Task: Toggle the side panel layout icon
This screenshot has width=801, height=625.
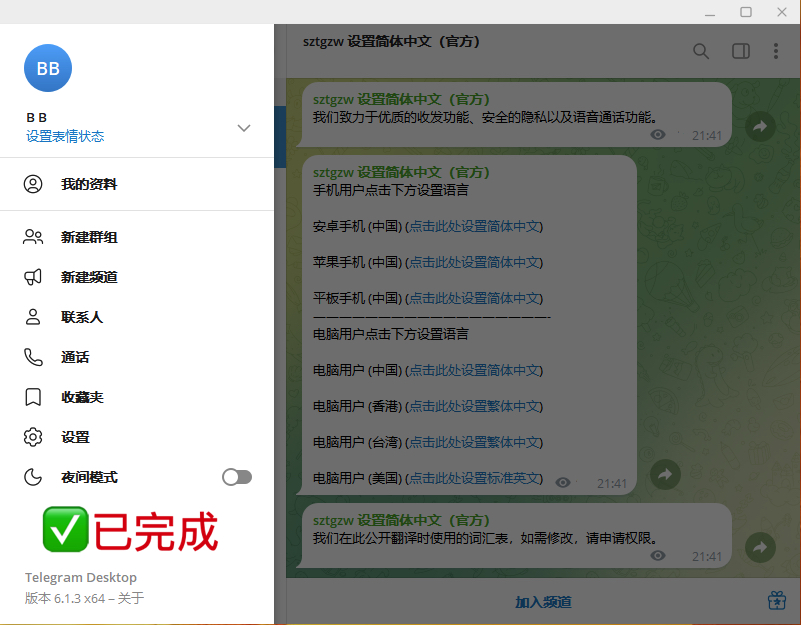Action: (x=741, y=51)
